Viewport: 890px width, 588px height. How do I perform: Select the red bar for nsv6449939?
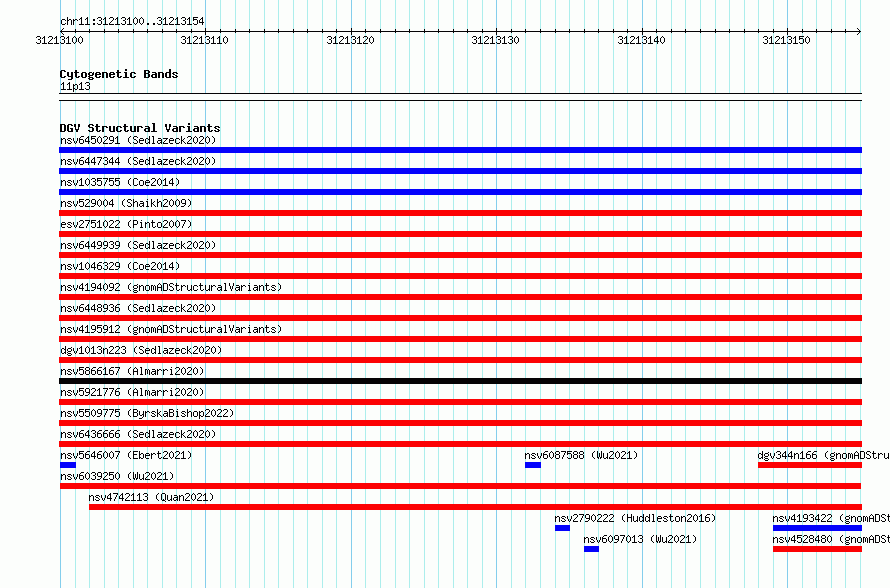coord(460,255)
